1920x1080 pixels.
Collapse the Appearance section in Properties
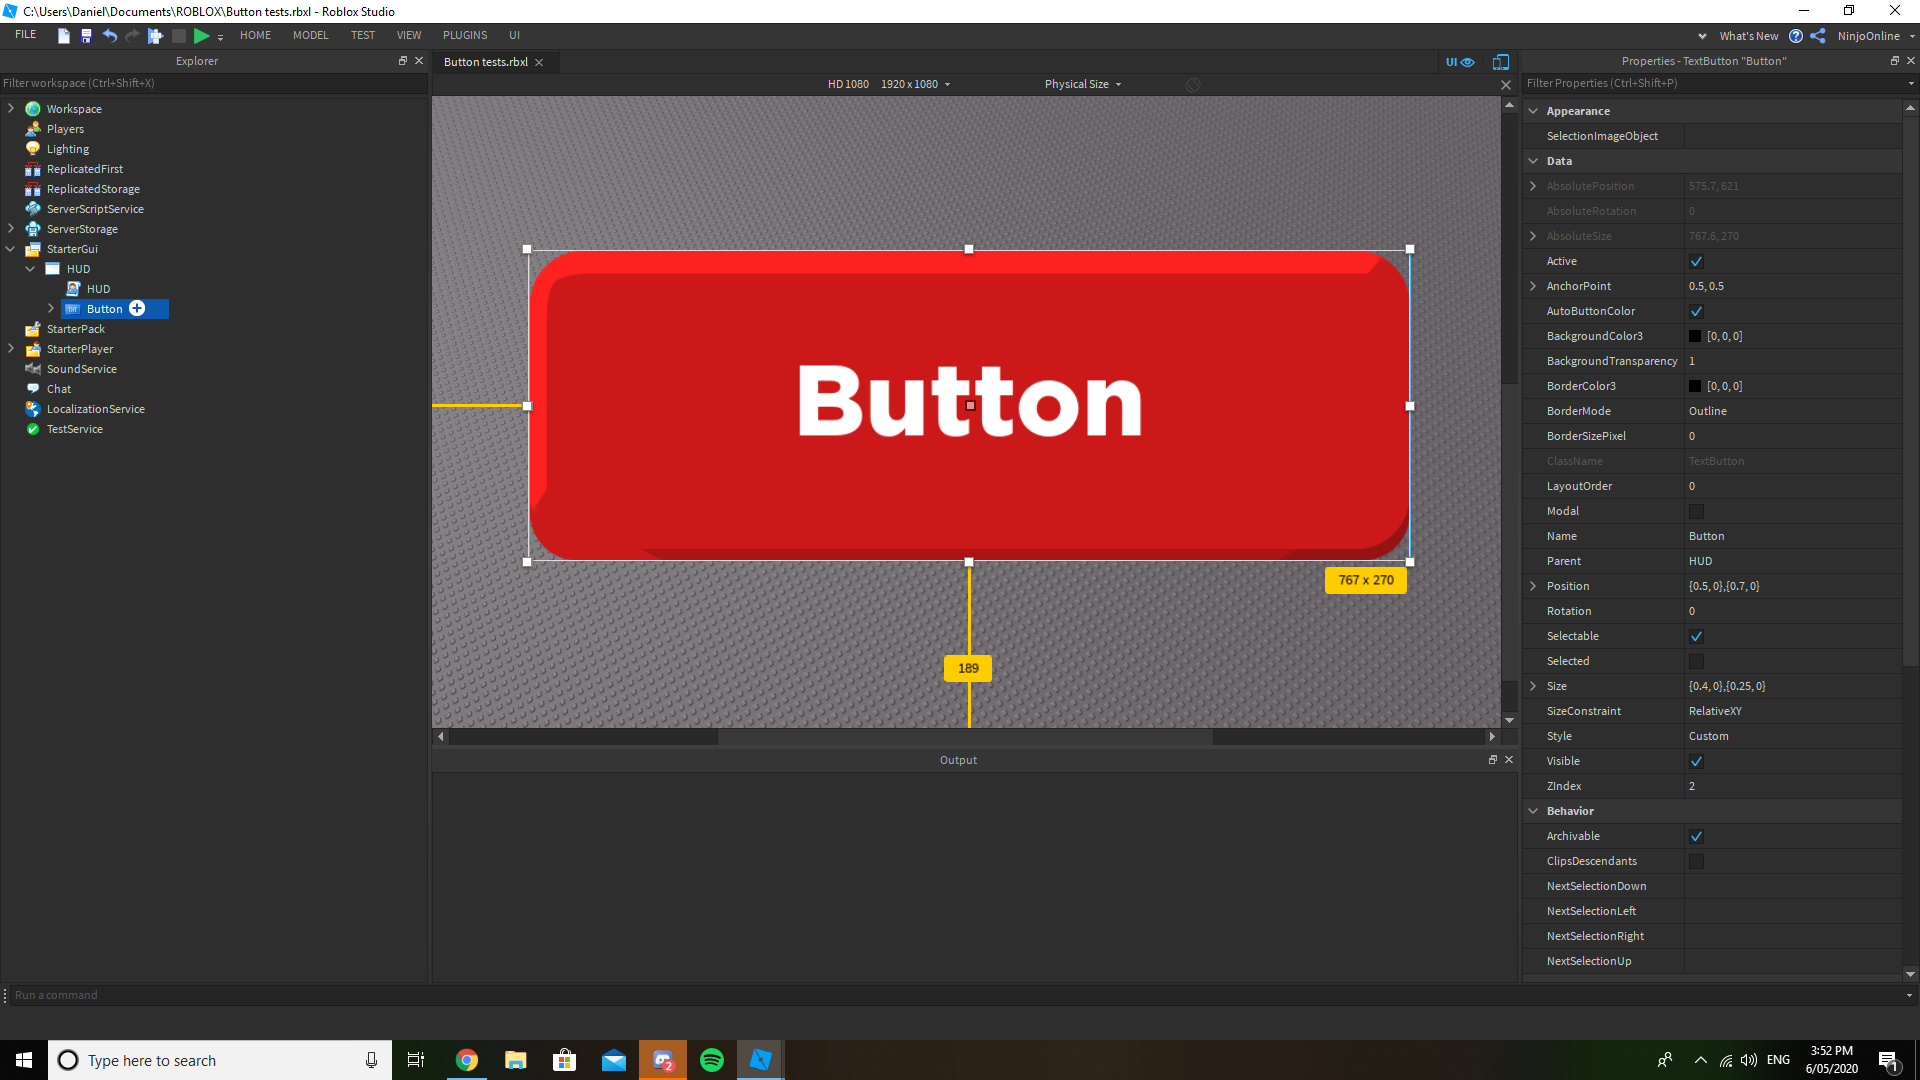[1535, 110]
